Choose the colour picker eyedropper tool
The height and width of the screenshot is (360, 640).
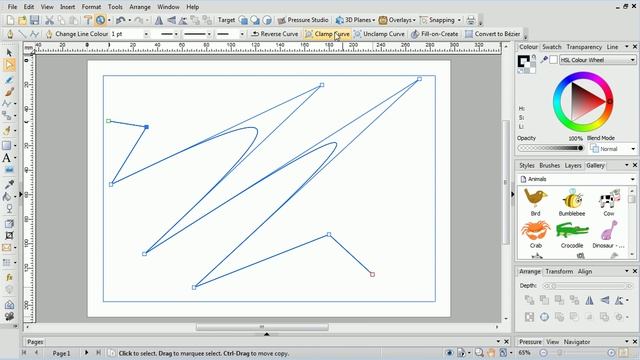(9, 184)
